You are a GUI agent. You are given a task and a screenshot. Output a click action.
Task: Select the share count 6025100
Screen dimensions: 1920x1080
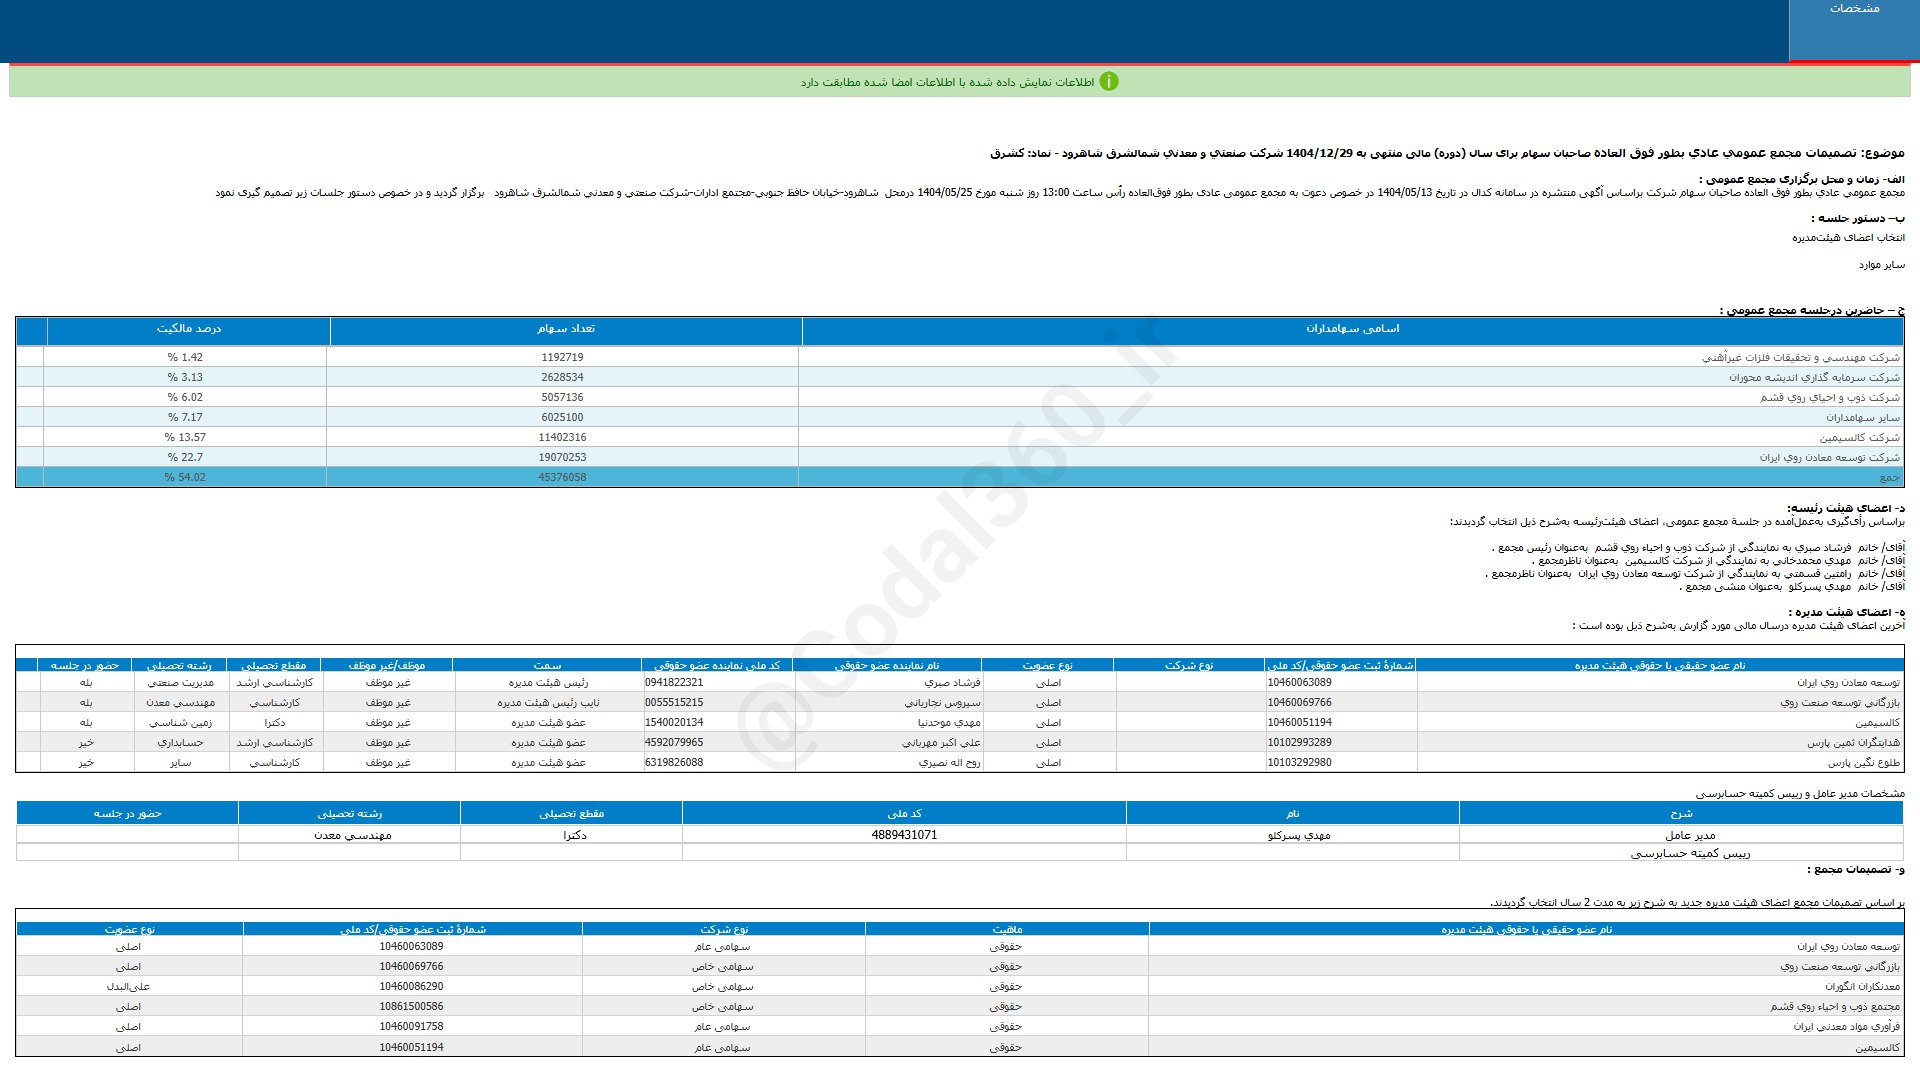coord(562,417)
